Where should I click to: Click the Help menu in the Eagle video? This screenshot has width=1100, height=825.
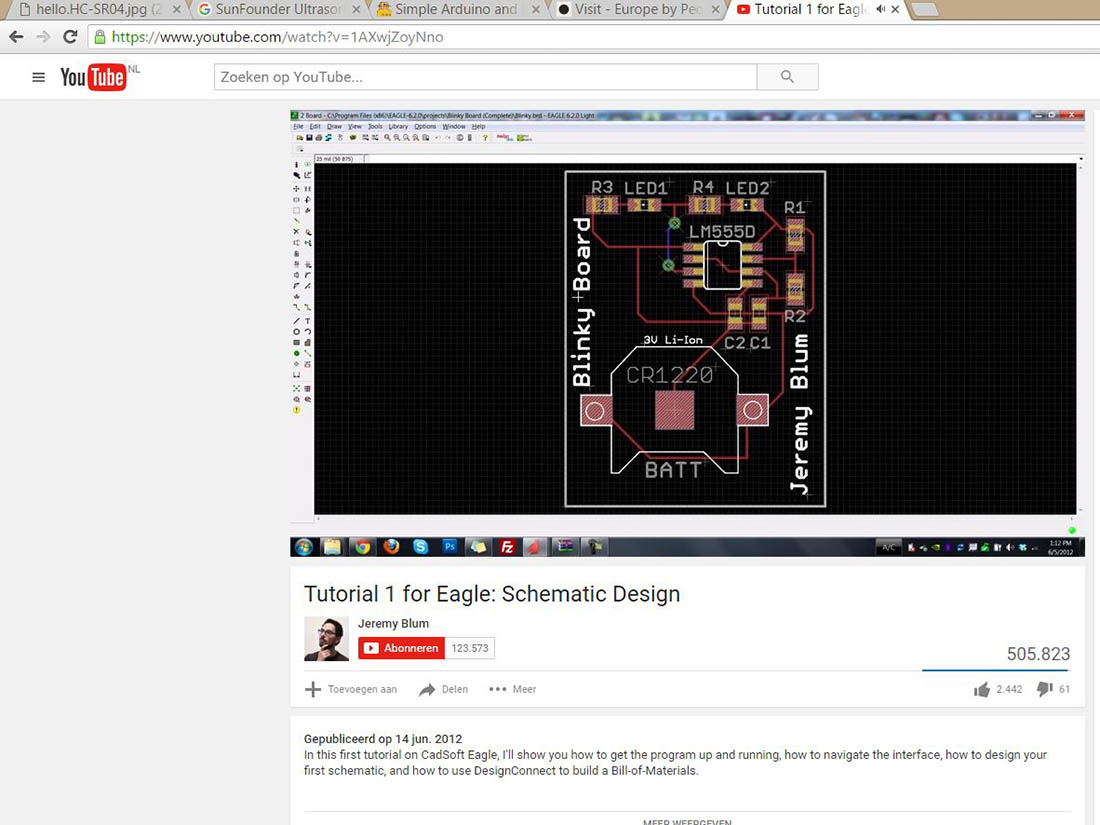[x=478, y=127]
